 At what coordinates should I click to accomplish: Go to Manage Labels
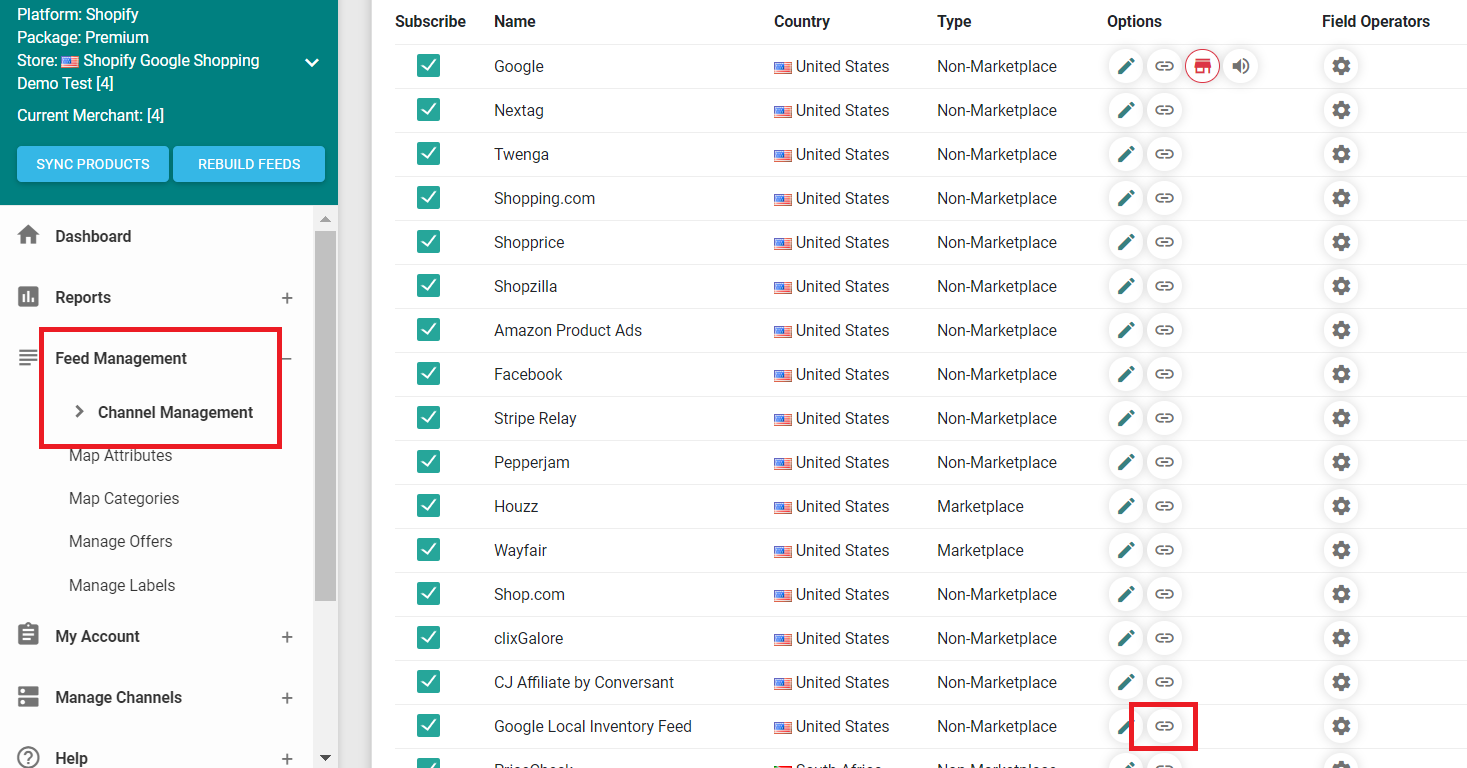pos(122,586)
